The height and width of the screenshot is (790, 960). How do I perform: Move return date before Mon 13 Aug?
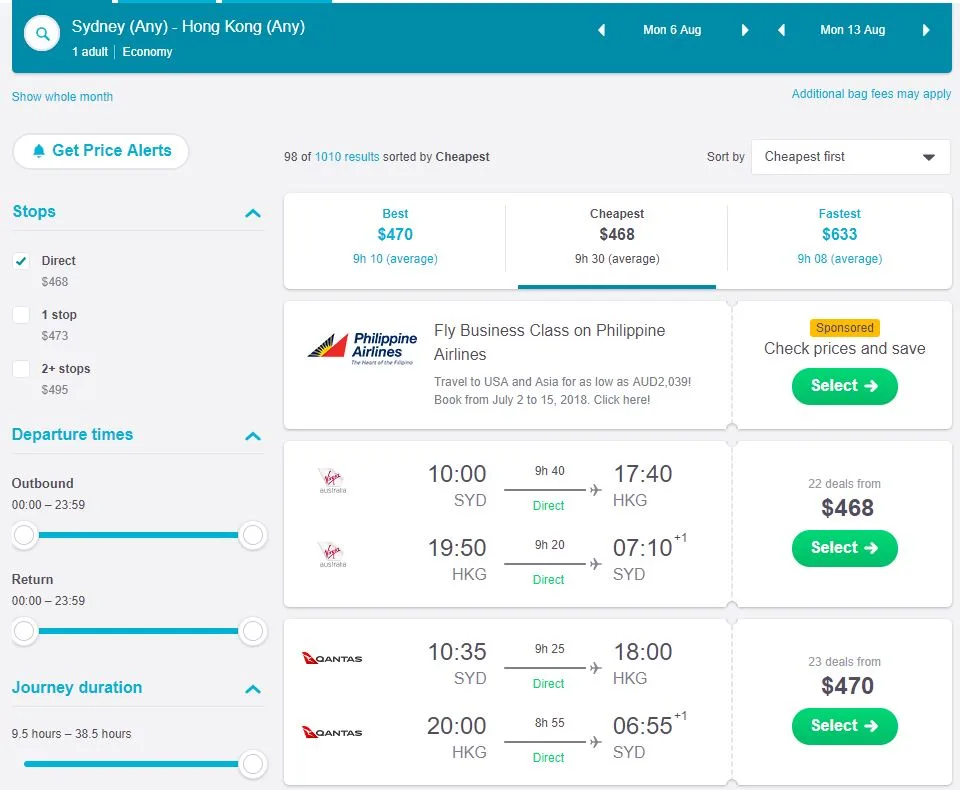781,30
